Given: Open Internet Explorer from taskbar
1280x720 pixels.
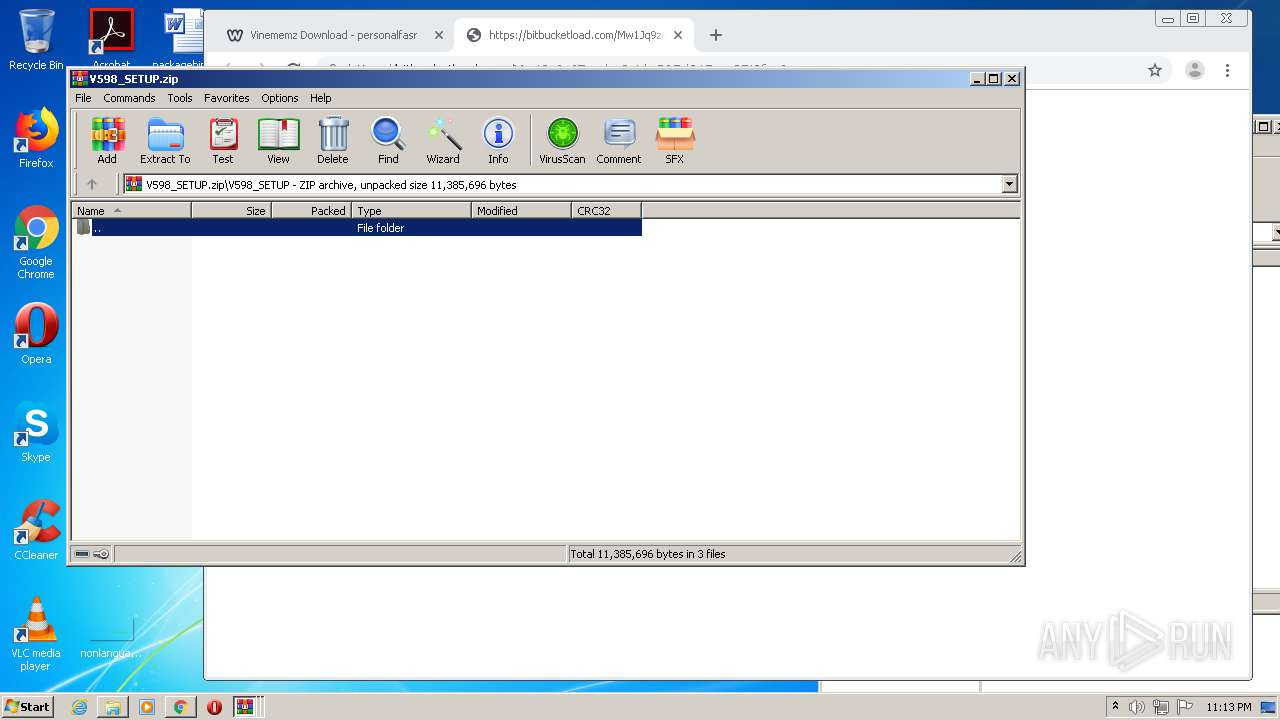Looking at the screenshot, I should point(79,707).
